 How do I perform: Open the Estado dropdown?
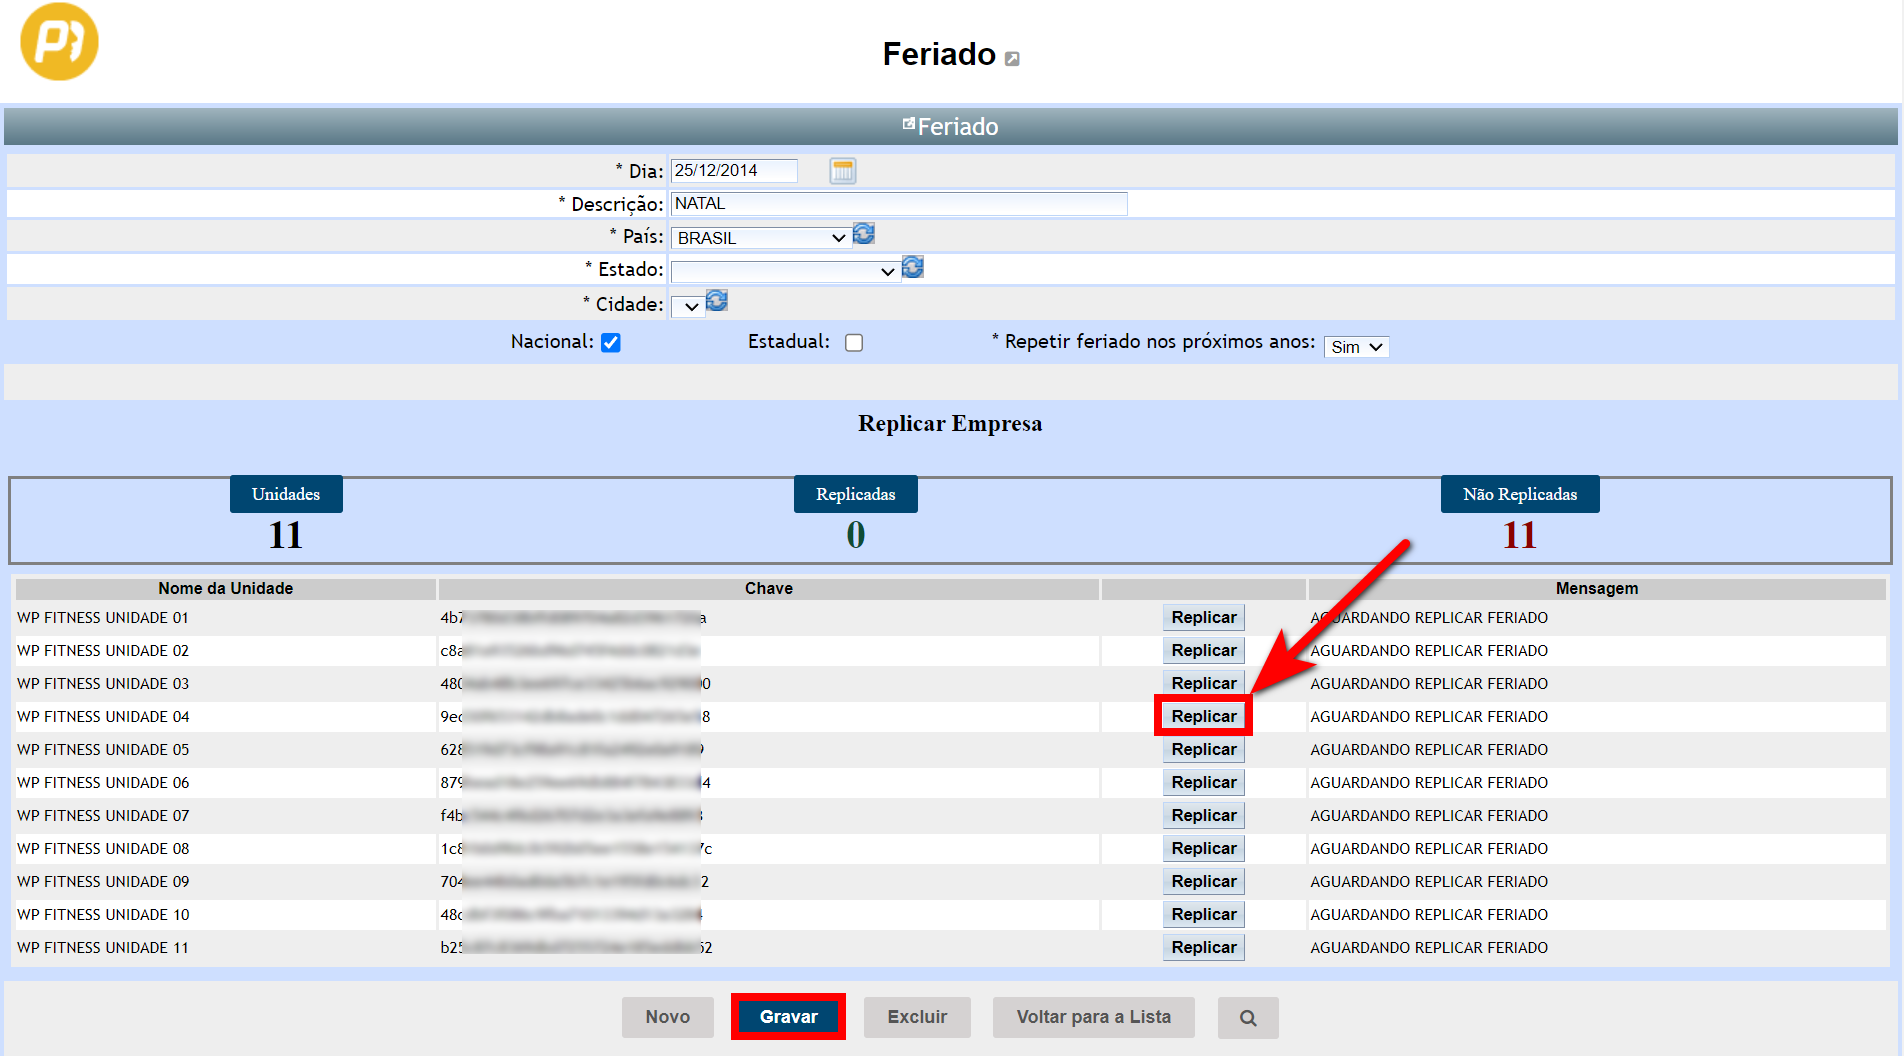coord(785,271)
